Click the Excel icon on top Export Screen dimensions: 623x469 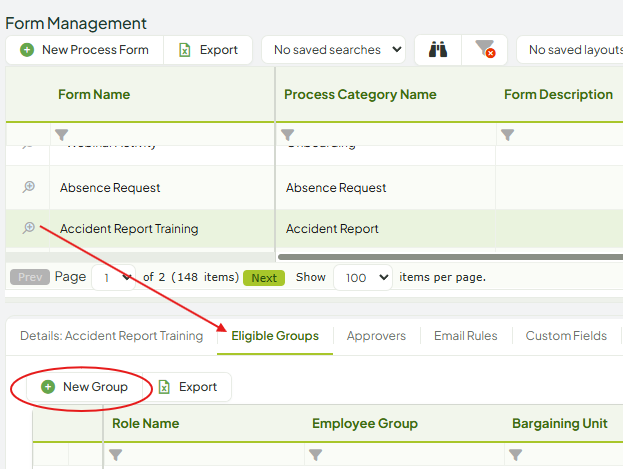pos(185,50)
